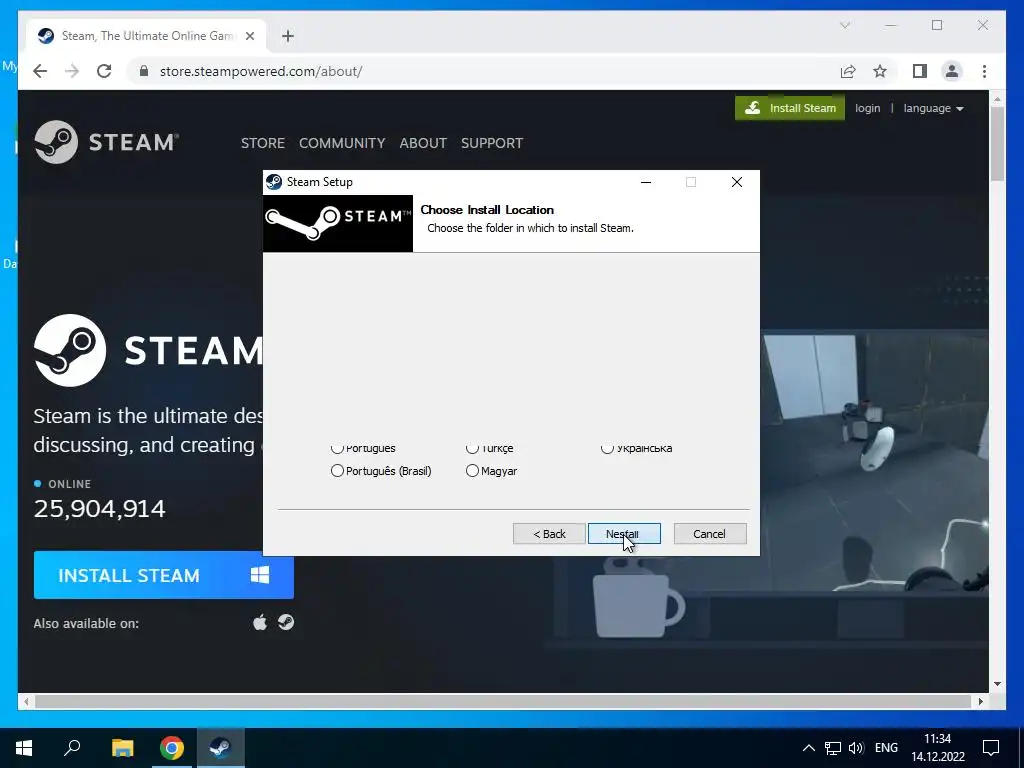This screenshot has height=768, width=1024.
Task: Open the ABOUT menu item
Action: [x=423, y=143]
